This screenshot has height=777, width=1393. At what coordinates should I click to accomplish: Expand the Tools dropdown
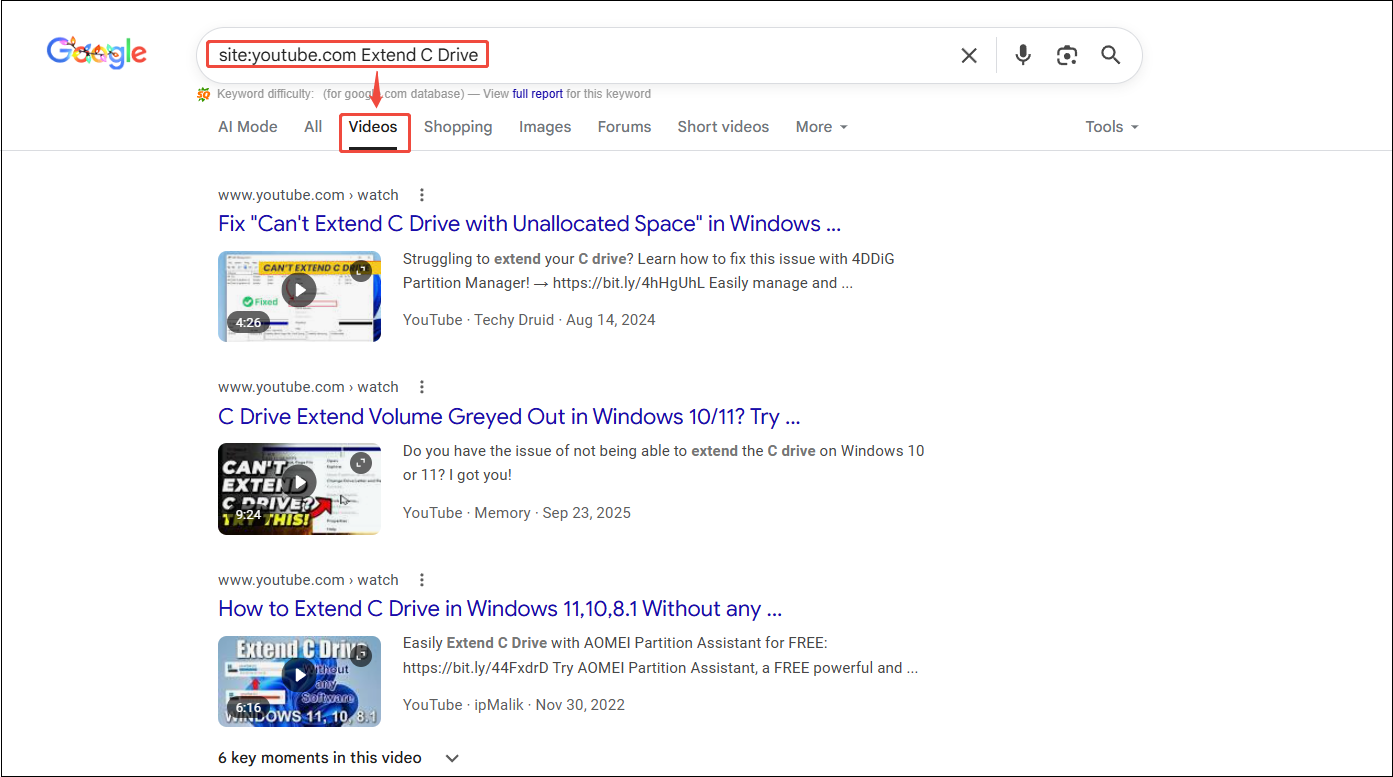coord(1110,126)
